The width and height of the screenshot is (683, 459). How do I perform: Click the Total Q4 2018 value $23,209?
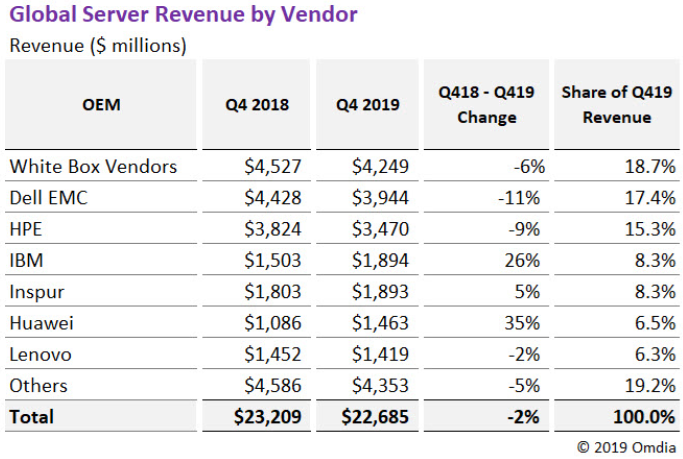267,417
